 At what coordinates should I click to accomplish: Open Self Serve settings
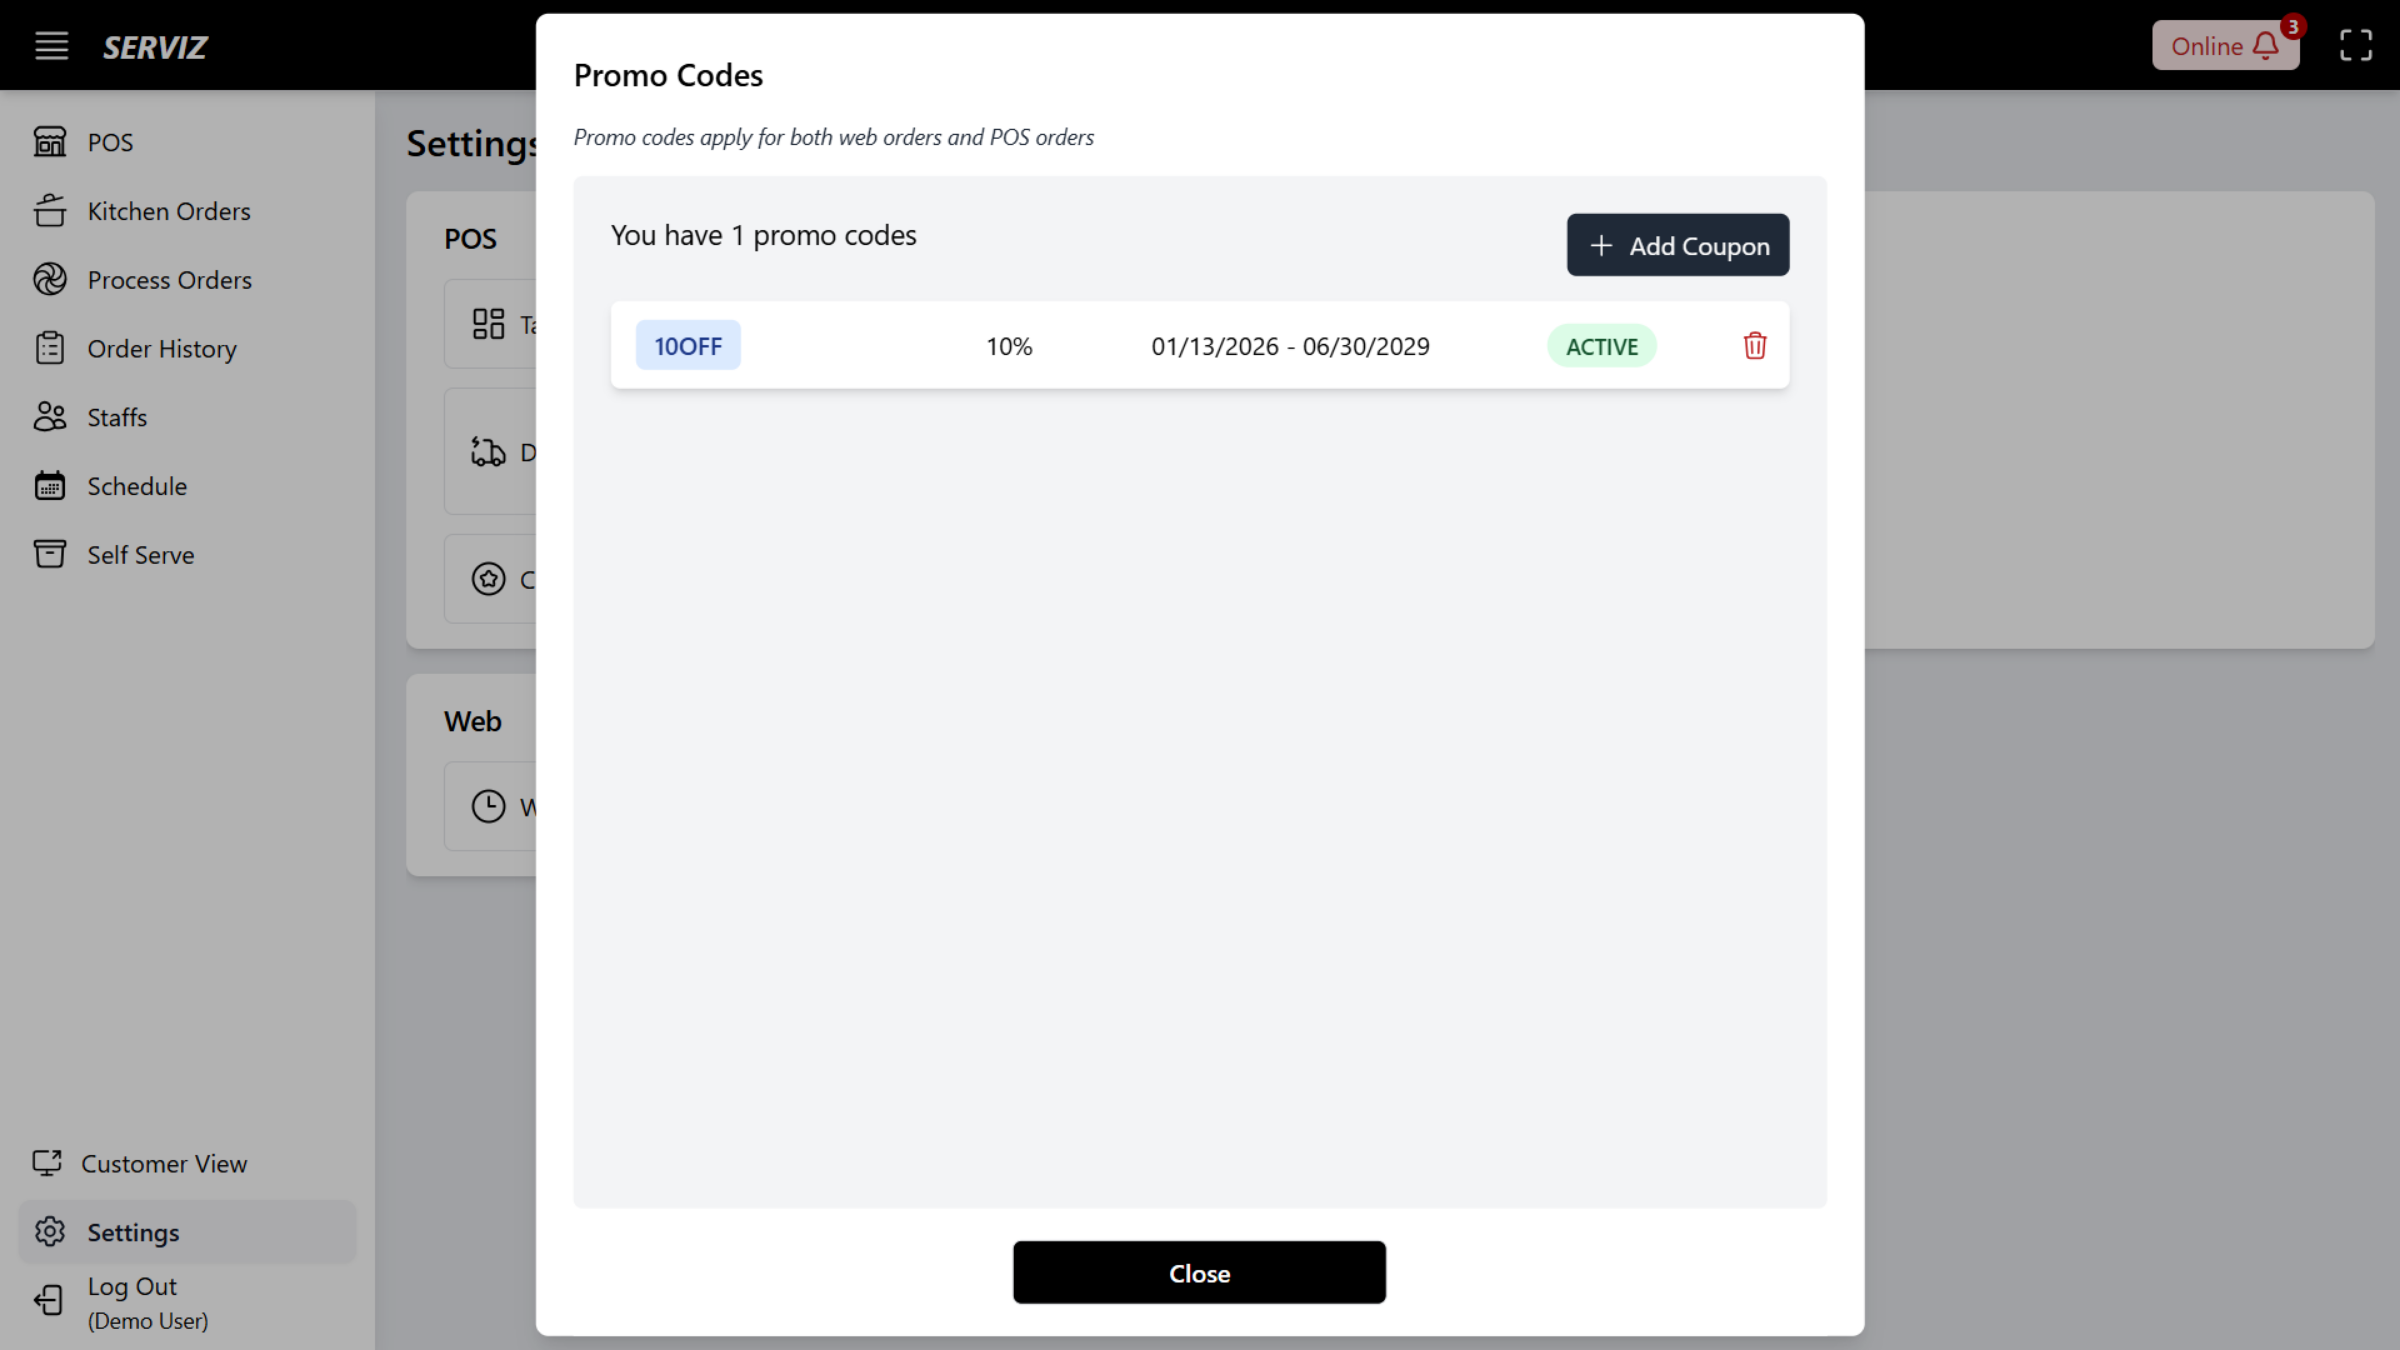tap(139, 554)
